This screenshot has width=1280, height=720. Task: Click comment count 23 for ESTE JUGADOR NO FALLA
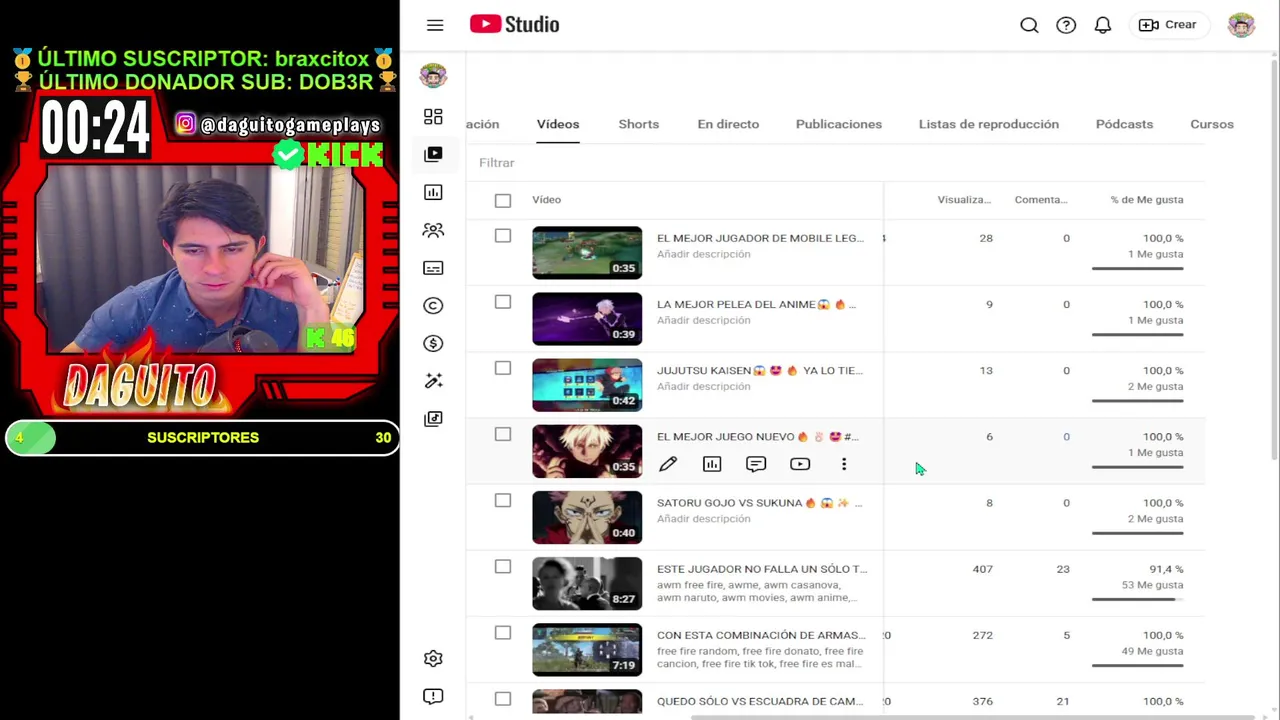pyautogui.click(x=1063, y=569)
